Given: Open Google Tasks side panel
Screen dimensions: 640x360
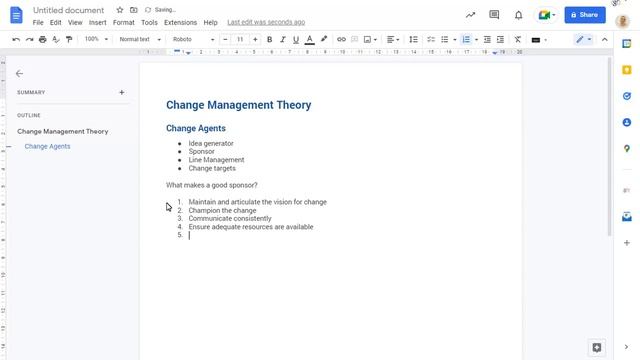Looking at the screenshot, I should (627, 96).
